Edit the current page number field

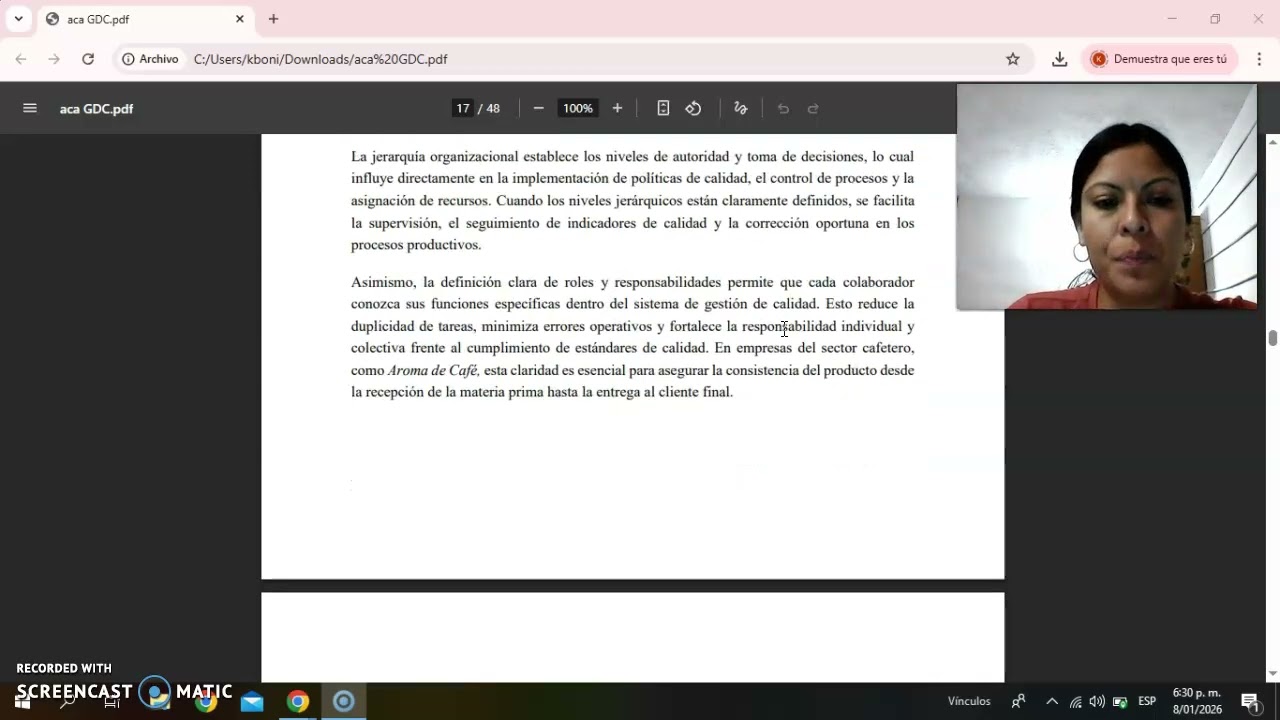[463, 108]
